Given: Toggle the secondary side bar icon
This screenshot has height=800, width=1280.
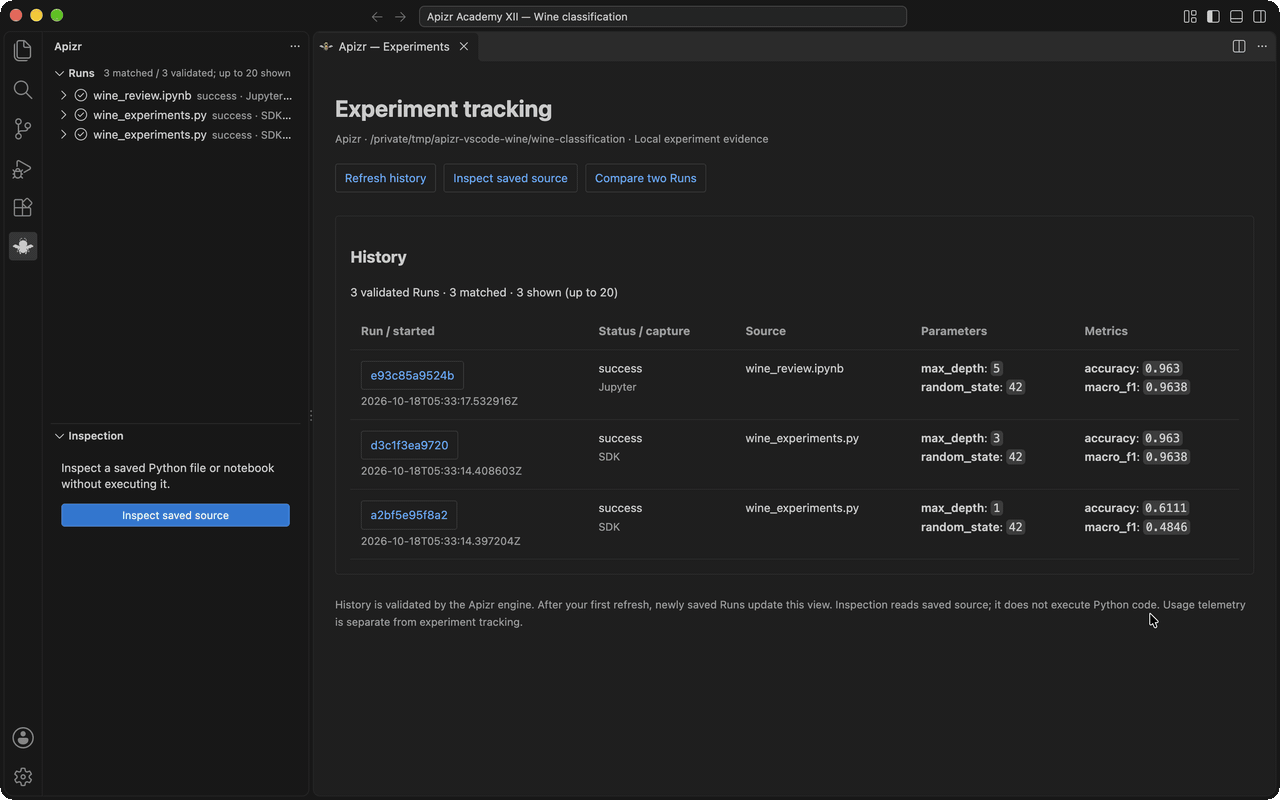Looking at the screenshot, I should [1259, 17].
